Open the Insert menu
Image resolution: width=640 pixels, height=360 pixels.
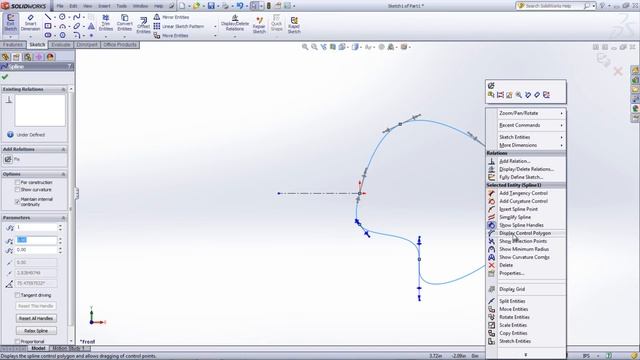pos(104,6)
